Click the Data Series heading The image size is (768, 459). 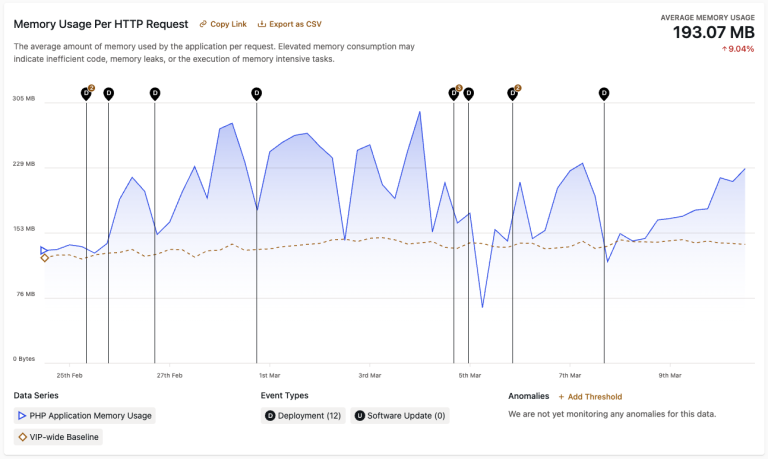click(36, 395)
